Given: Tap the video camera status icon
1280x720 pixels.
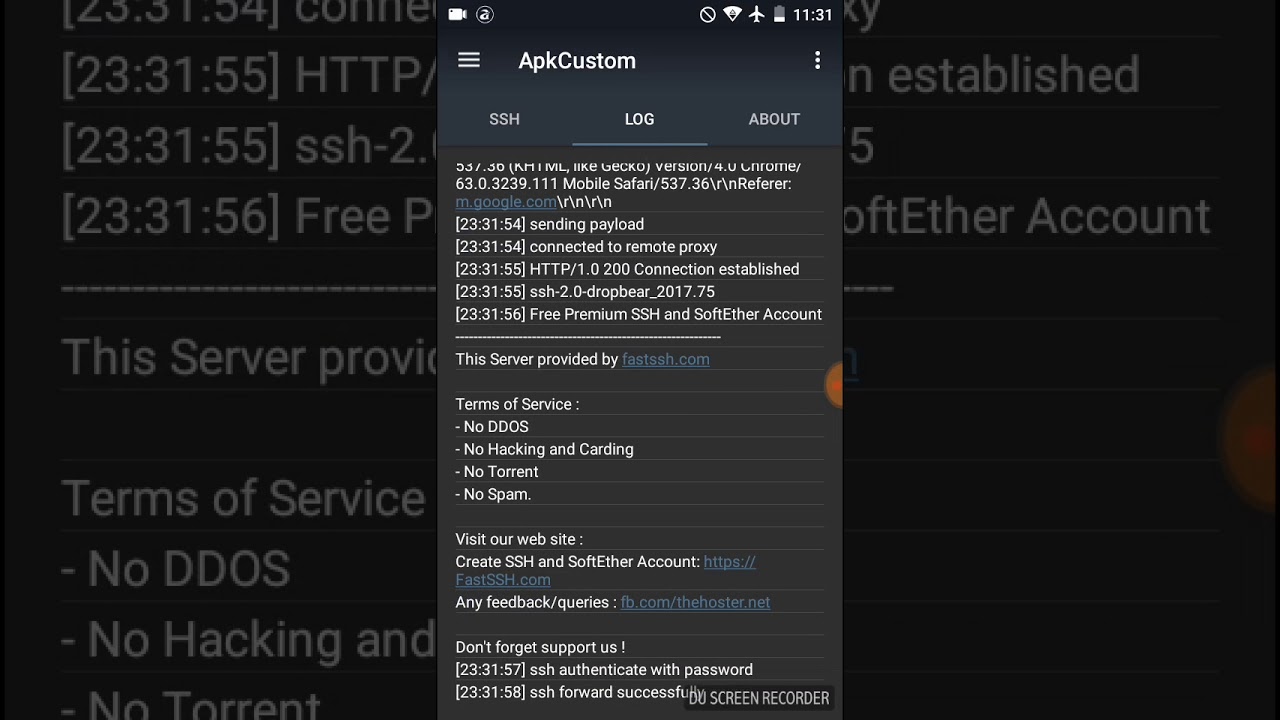Looking at the screenshot, I should (x=457, y=14).
